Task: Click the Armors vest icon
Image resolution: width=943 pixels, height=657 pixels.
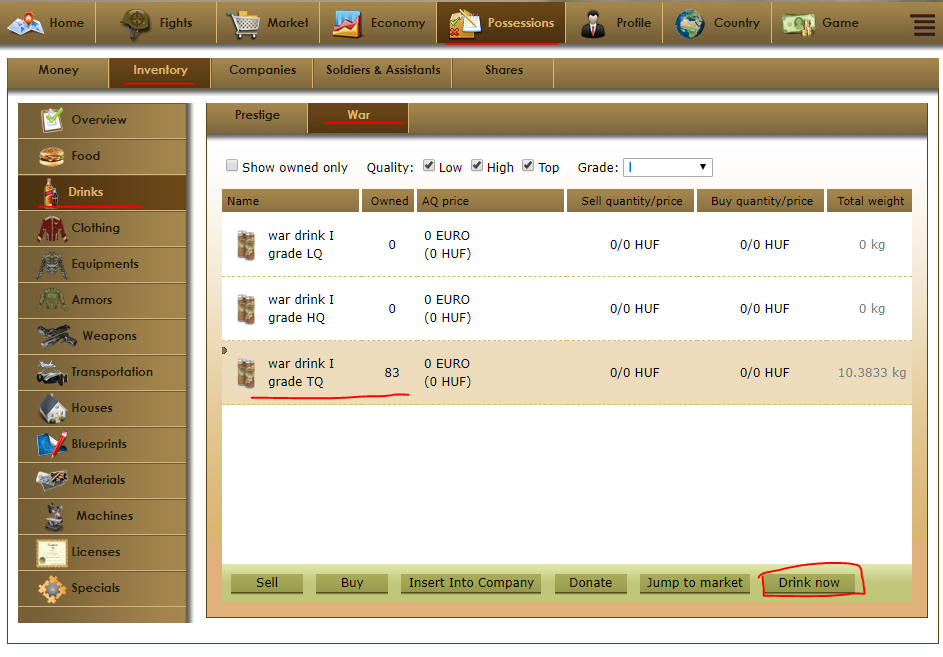Action: click(x=52, y=300)
